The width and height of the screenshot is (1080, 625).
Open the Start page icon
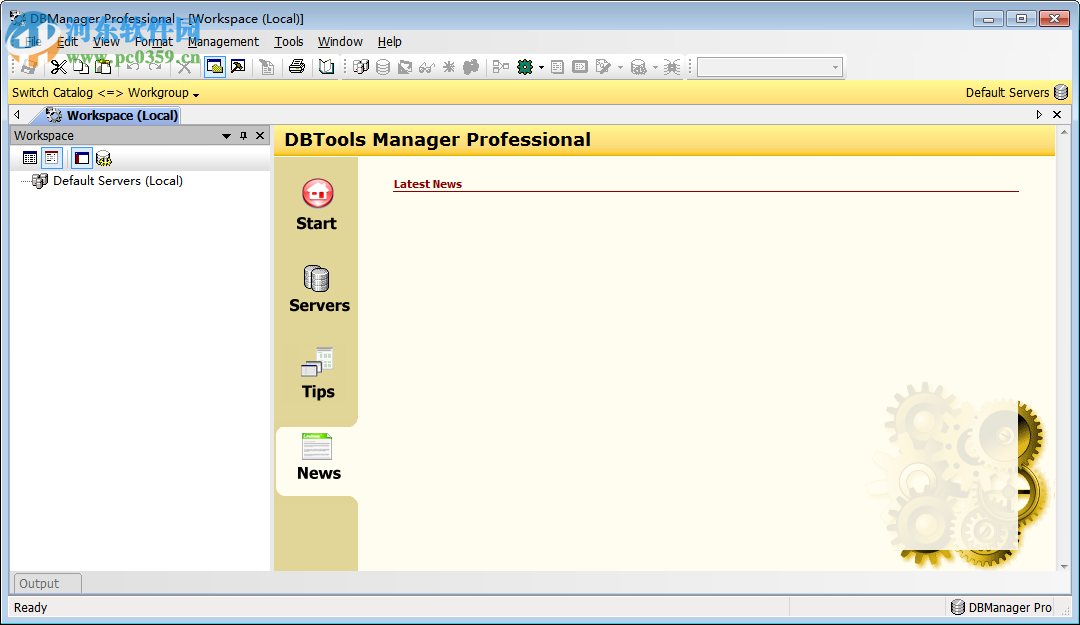(316, 196)
